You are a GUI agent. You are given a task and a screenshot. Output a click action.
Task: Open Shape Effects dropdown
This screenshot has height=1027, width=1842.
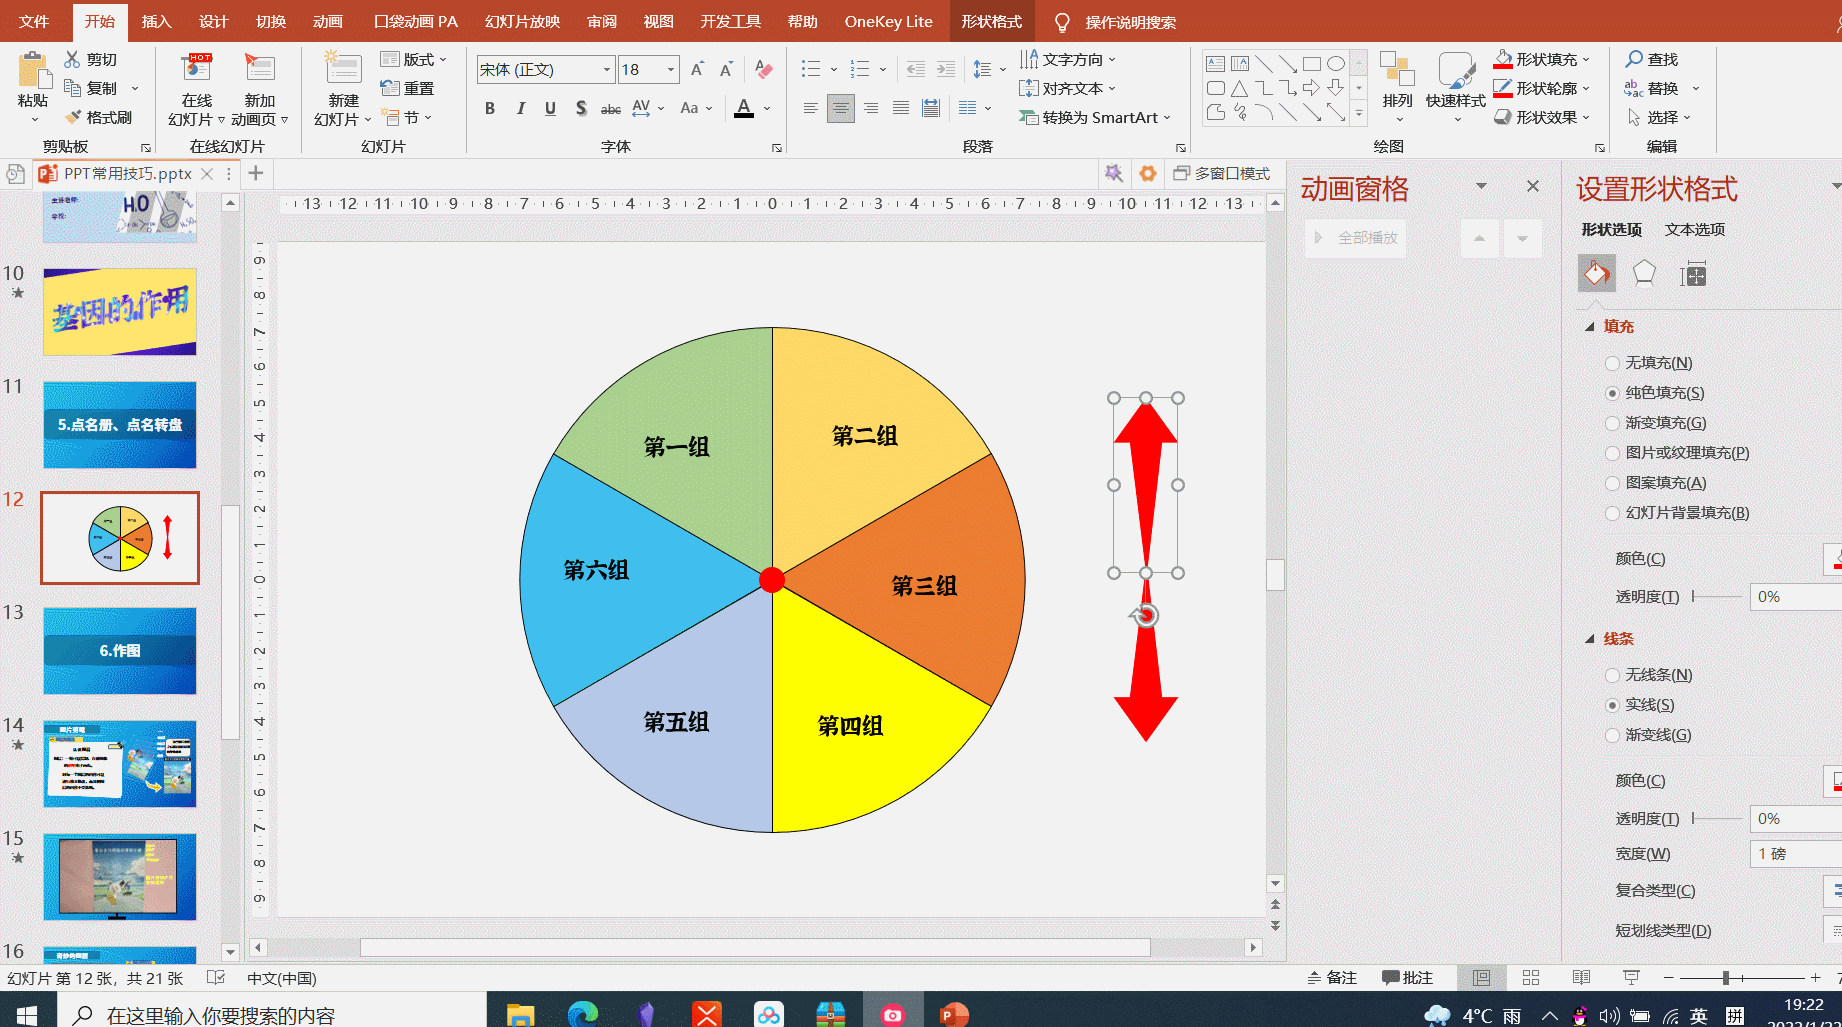pyautogui.click(x=1586, y=117)
